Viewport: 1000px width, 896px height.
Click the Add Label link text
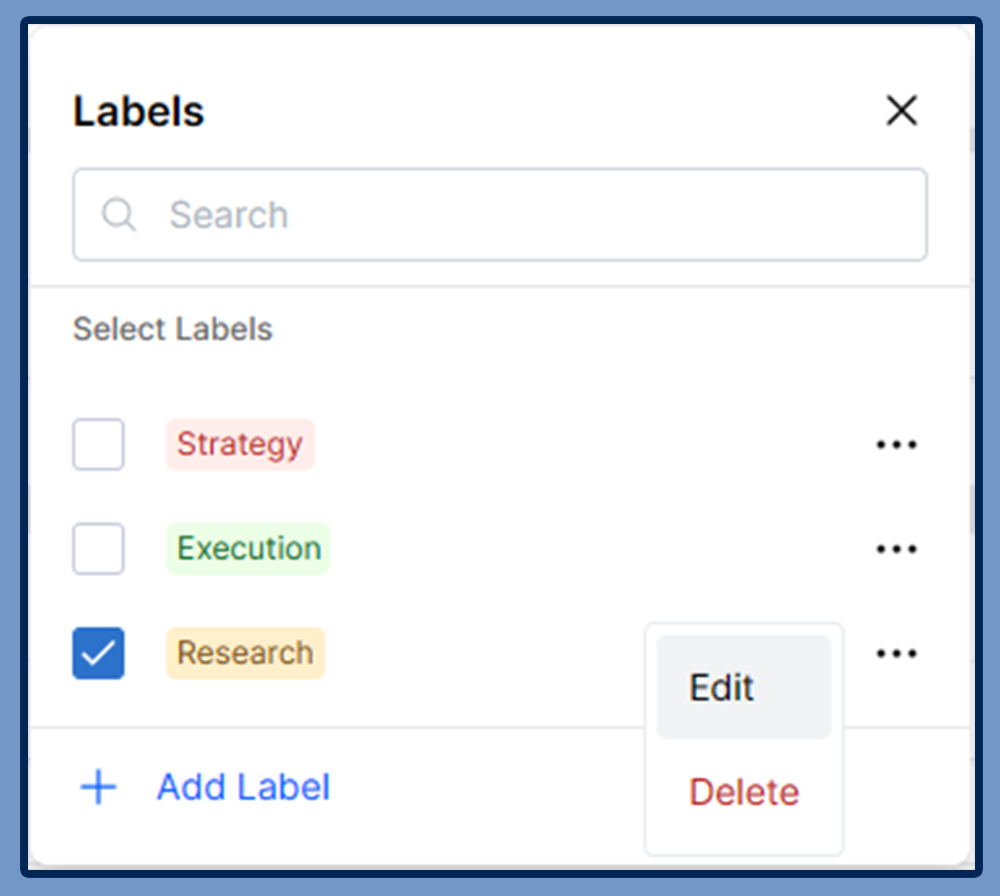coord(243,788)
